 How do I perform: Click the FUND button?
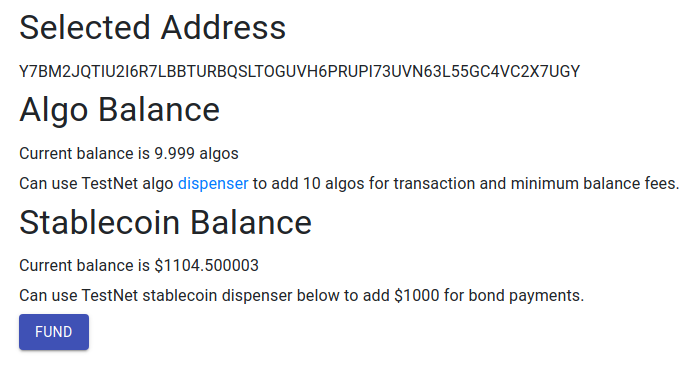tap(54, 332)
